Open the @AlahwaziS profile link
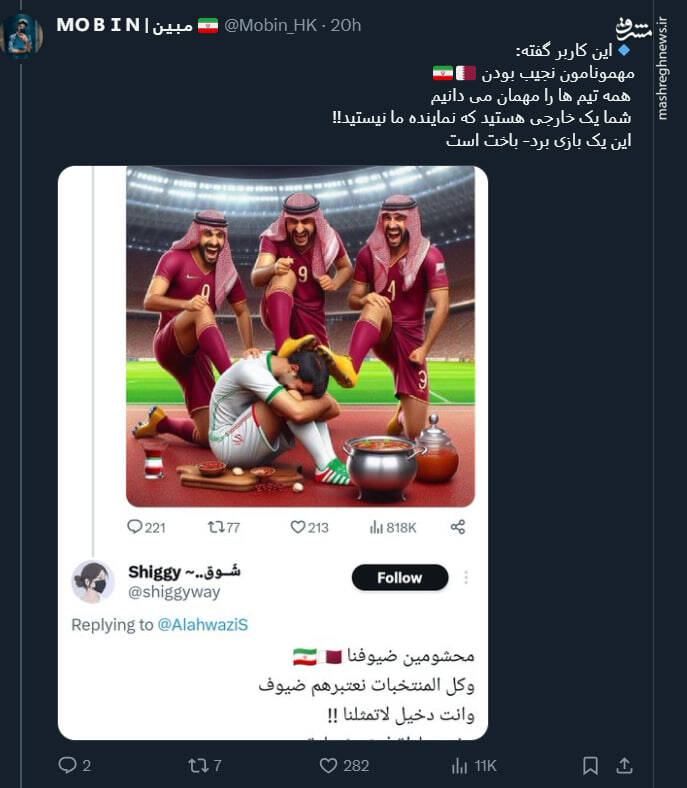 point(202,625)
